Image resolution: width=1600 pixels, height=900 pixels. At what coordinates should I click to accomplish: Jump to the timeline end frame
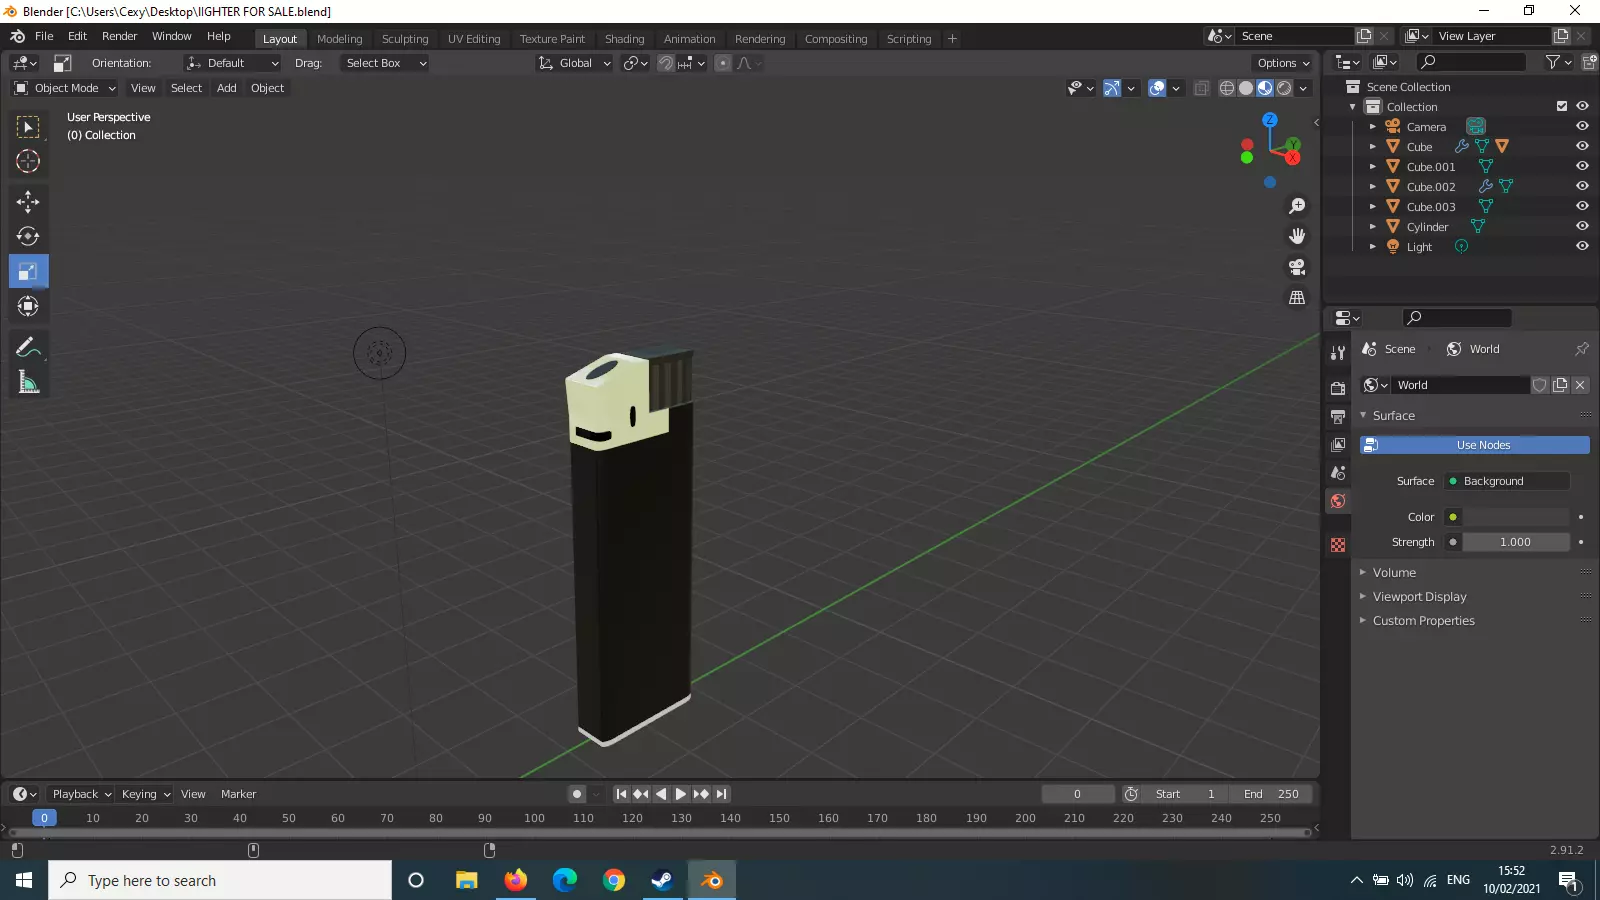tap(721, 794)
